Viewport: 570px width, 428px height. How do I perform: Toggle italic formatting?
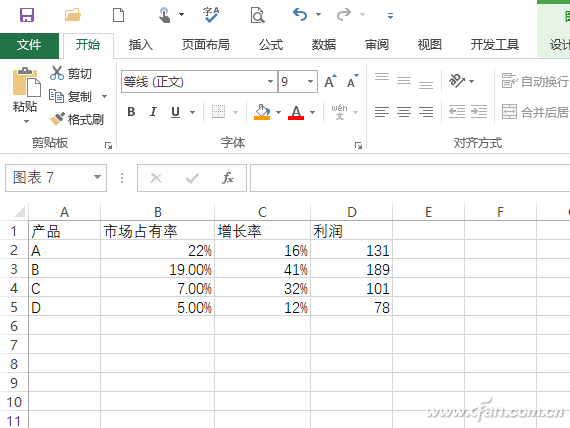point(153,112)
